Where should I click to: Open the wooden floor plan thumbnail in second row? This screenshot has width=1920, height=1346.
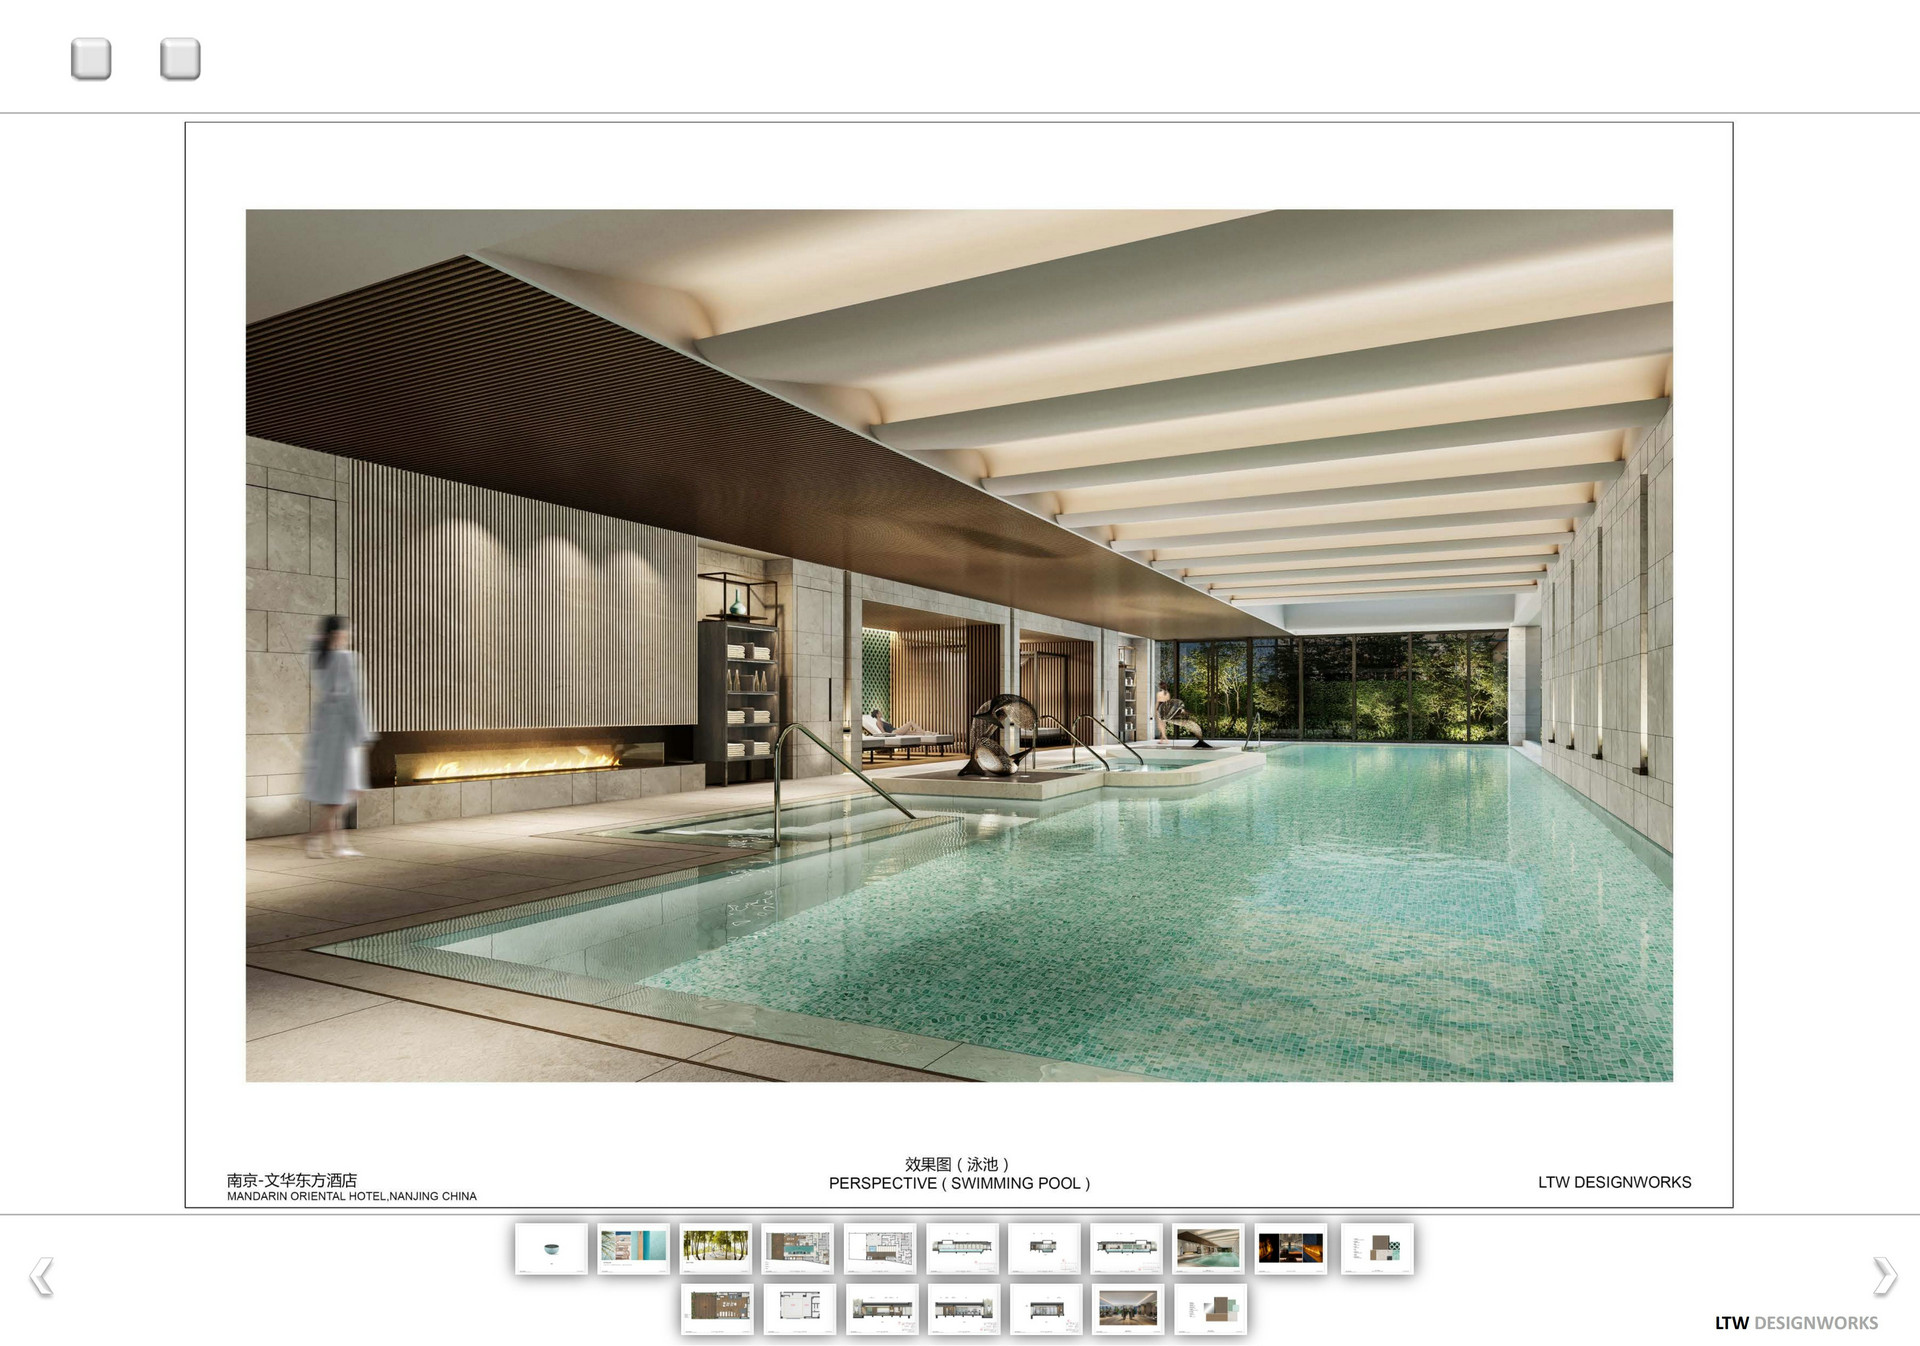(x=717, y=1309)
